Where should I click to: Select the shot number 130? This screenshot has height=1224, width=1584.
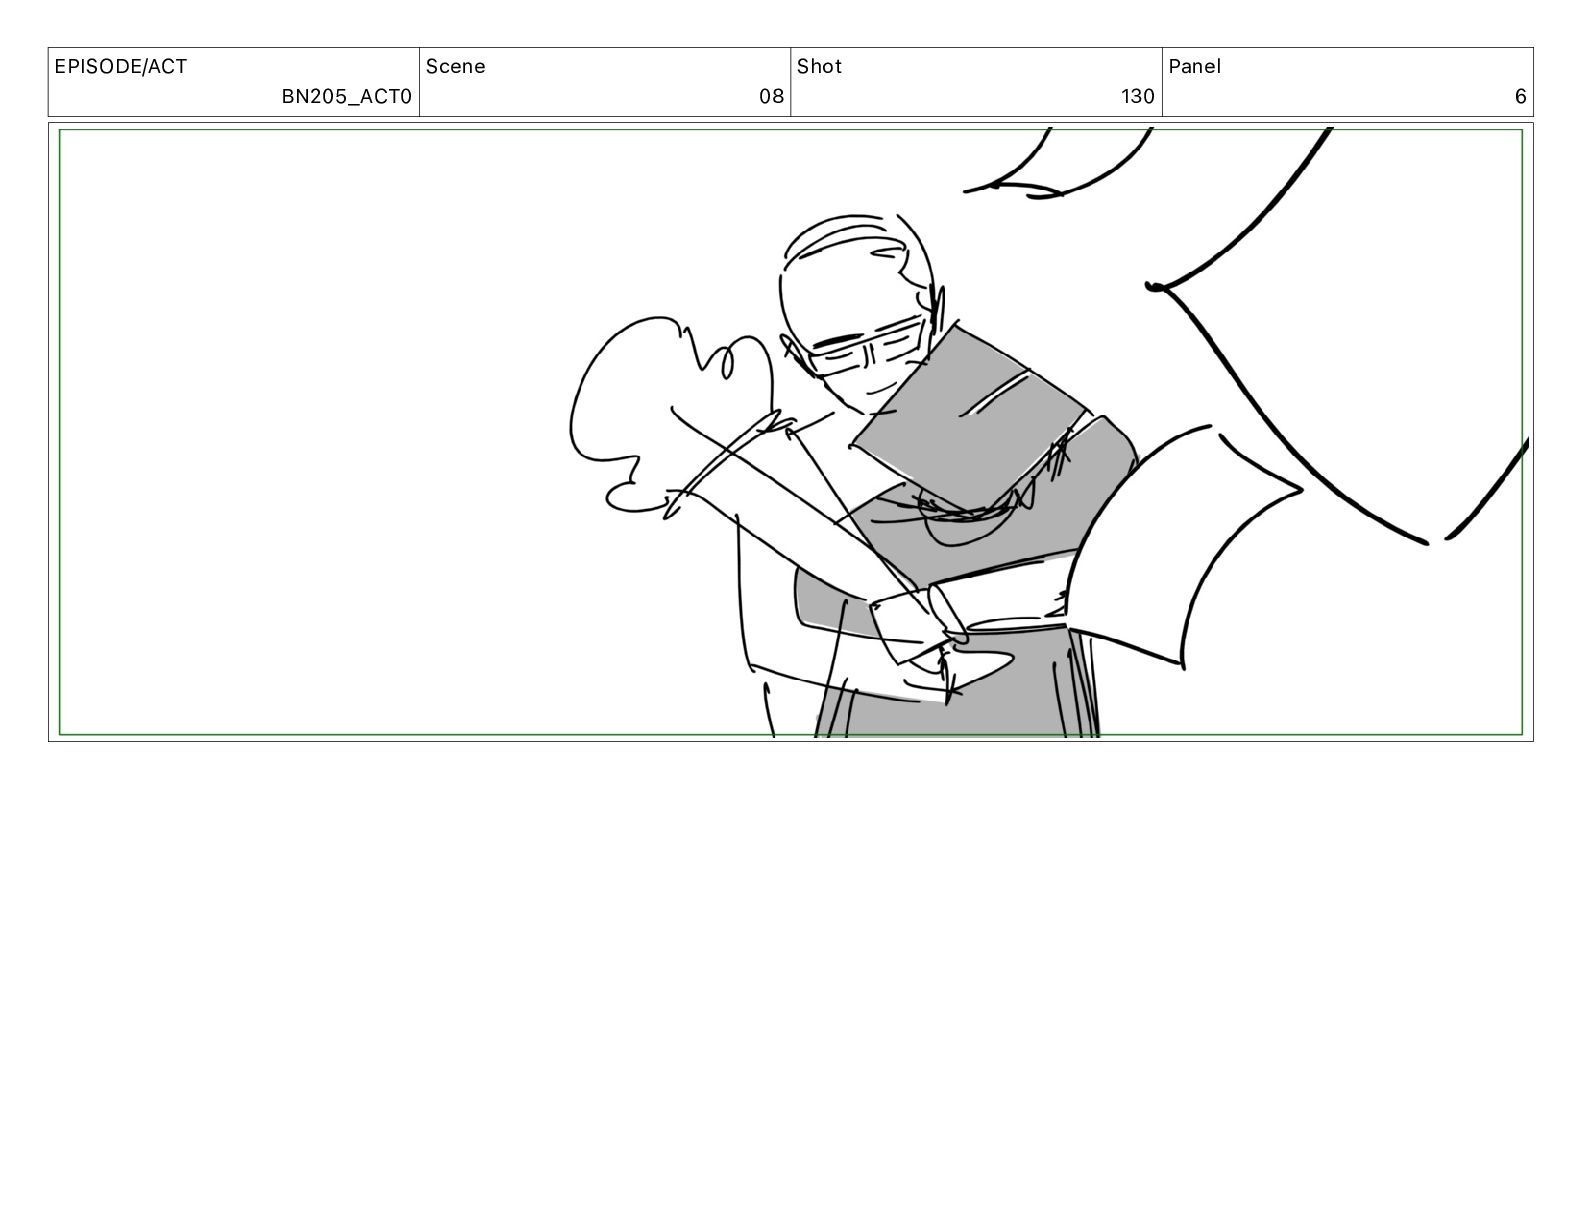[1137, 96]
